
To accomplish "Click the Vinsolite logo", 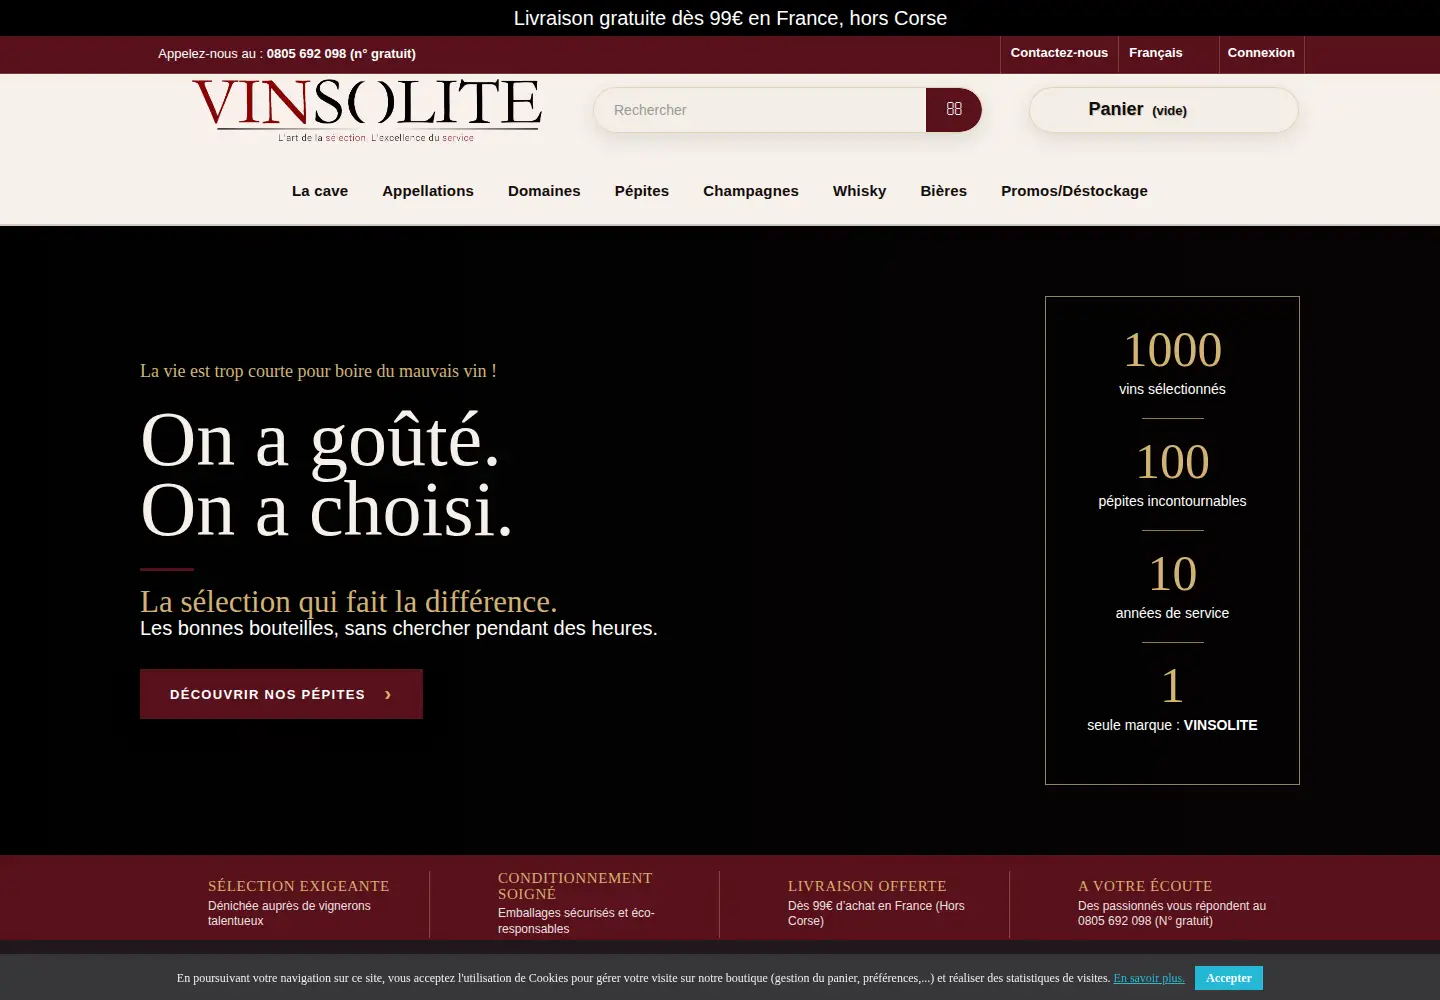I will [x=367, y=110].
